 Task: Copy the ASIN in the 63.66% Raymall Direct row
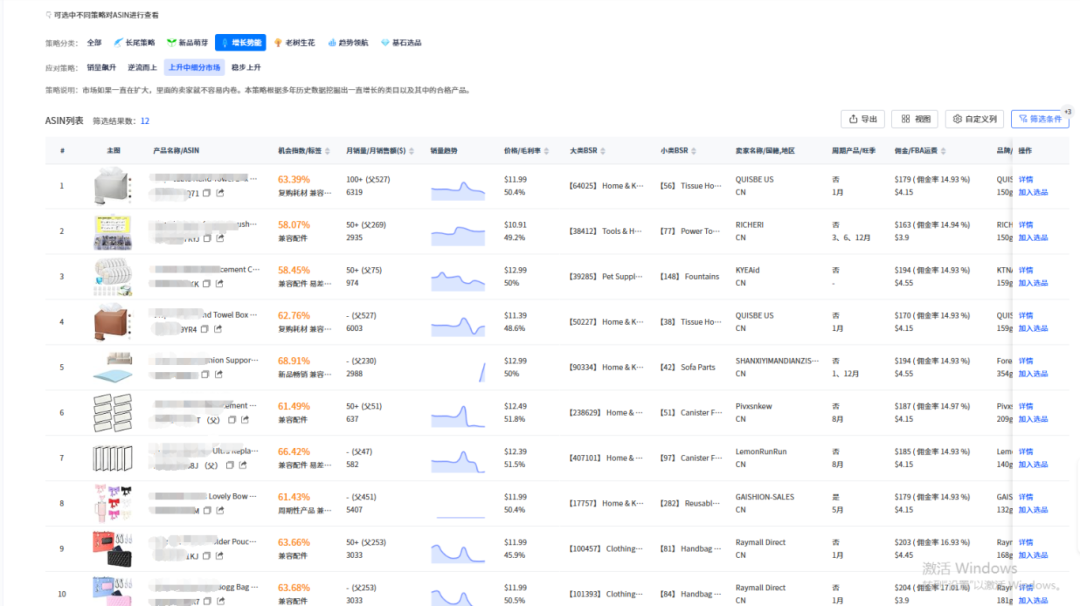[207, 556]
